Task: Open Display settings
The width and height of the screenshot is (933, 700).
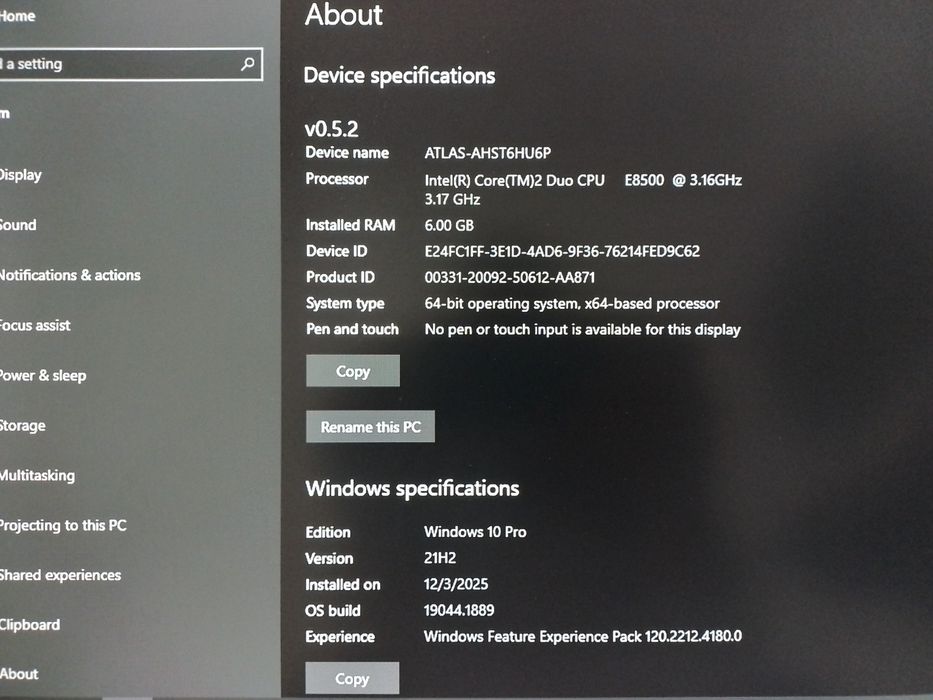Action: point(21,175)
